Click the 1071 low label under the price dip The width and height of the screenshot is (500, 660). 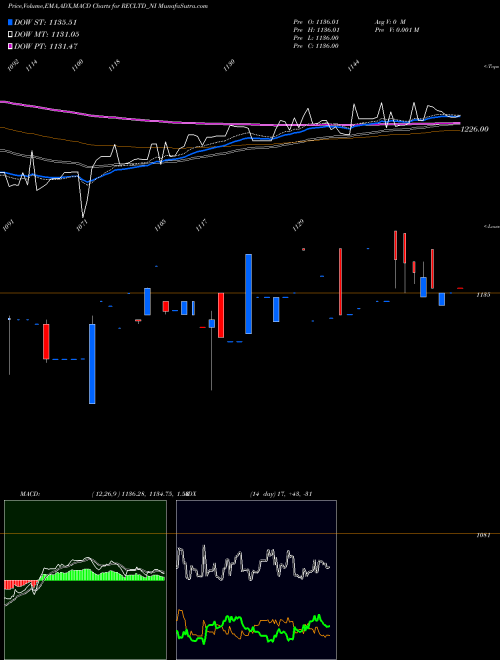(82, 225)
